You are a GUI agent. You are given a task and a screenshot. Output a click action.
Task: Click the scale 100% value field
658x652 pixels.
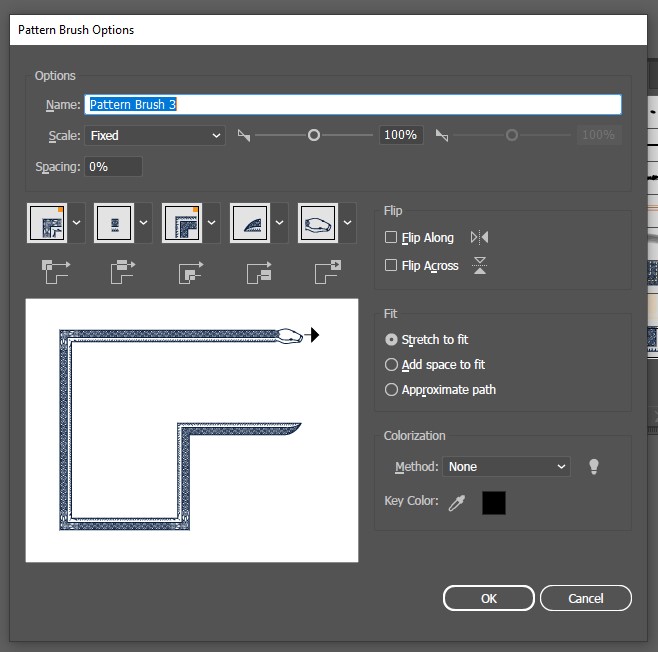tap(401, 135)
